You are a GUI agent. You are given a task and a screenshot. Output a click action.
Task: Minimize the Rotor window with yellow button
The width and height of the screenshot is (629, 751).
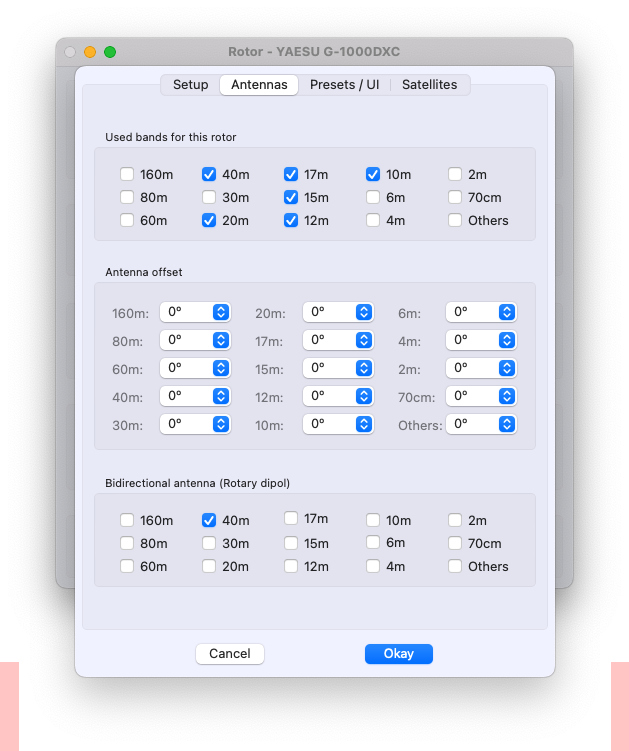(90, 52)
